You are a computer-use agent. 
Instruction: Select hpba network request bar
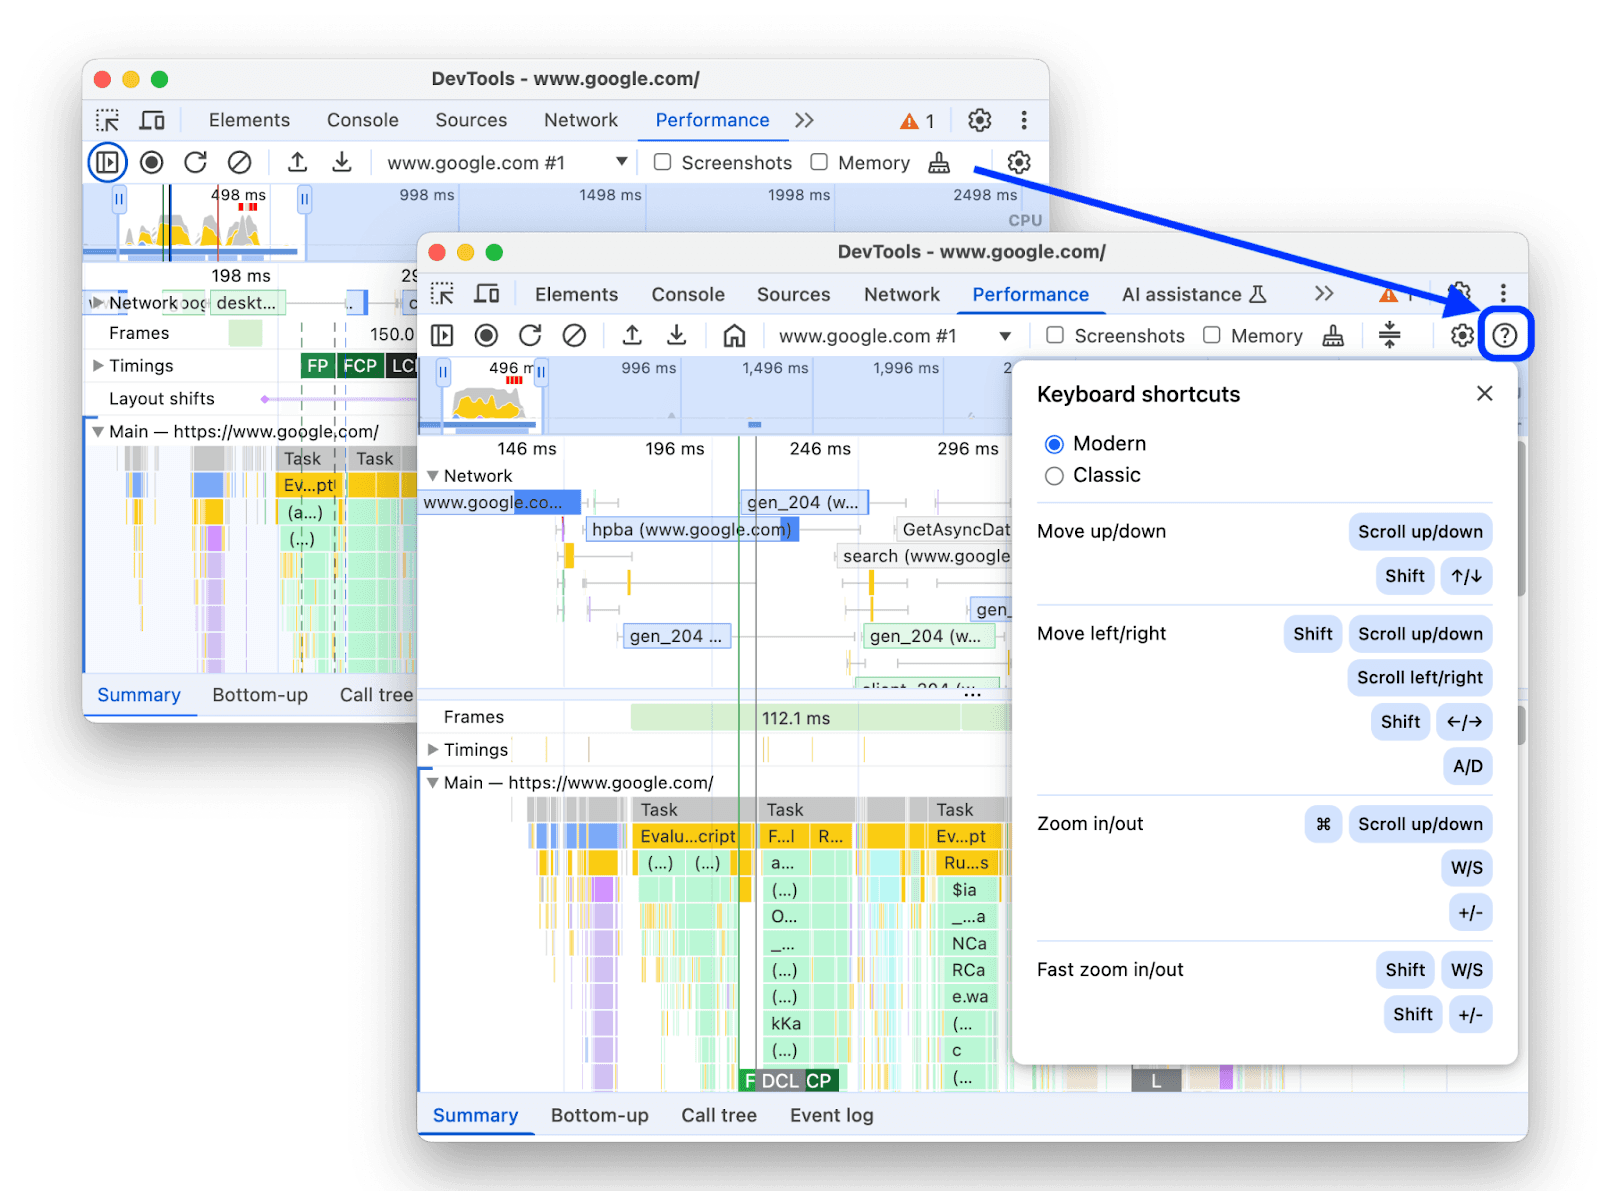click(x=692, y=529)
